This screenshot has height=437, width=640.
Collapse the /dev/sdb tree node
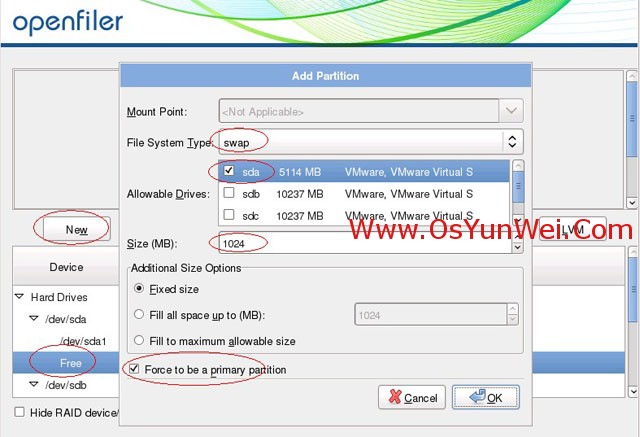[x=34, y=384]
